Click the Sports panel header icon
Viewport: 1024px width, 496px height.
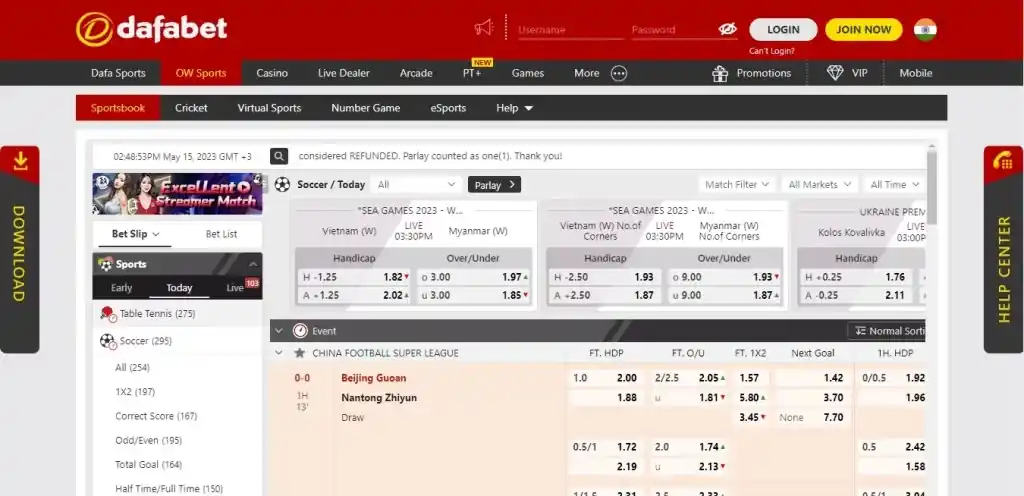[x=105, y=264]
